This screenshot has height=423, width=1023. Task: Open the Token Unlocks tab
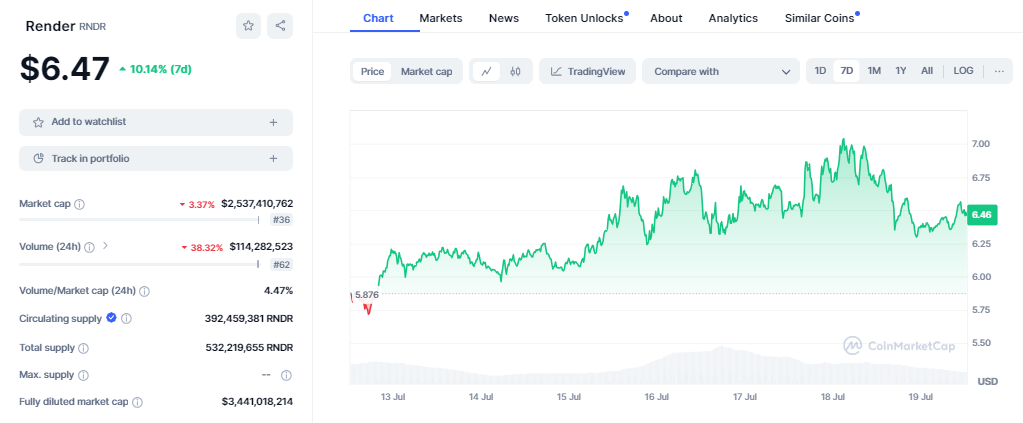click(x=585, y=18)
